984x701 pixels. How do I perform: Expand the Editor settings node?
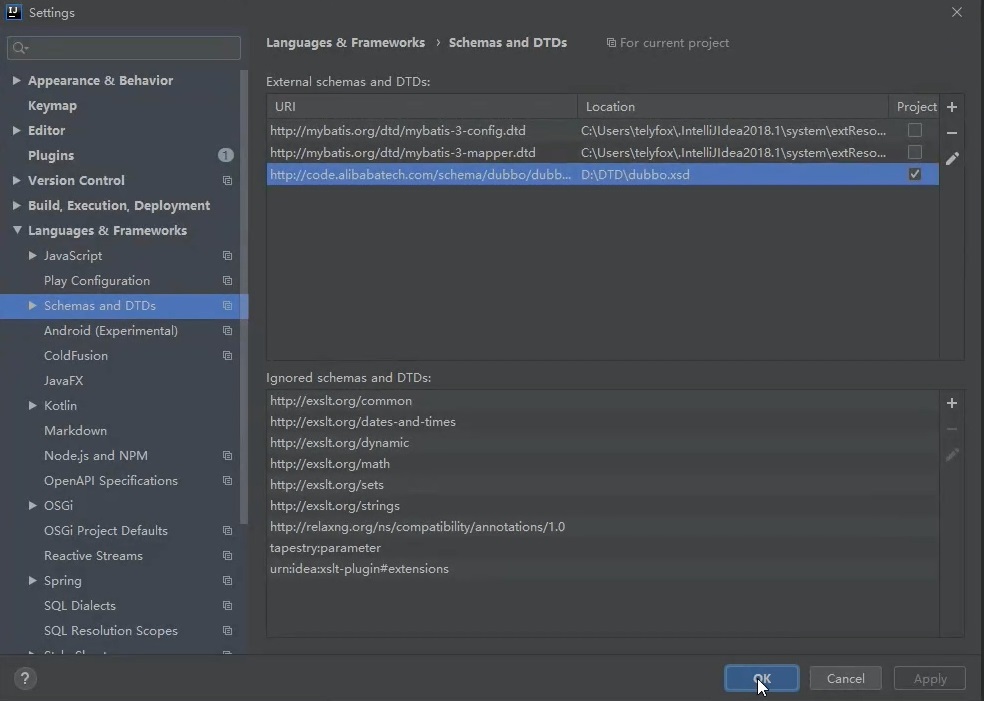pos(15,130)
